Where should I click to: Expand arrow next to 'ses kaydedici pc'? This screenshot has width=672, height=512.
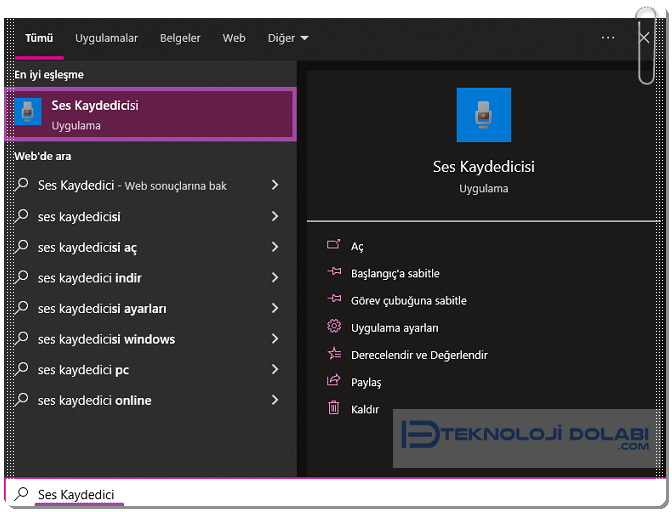tap(275, 369)
